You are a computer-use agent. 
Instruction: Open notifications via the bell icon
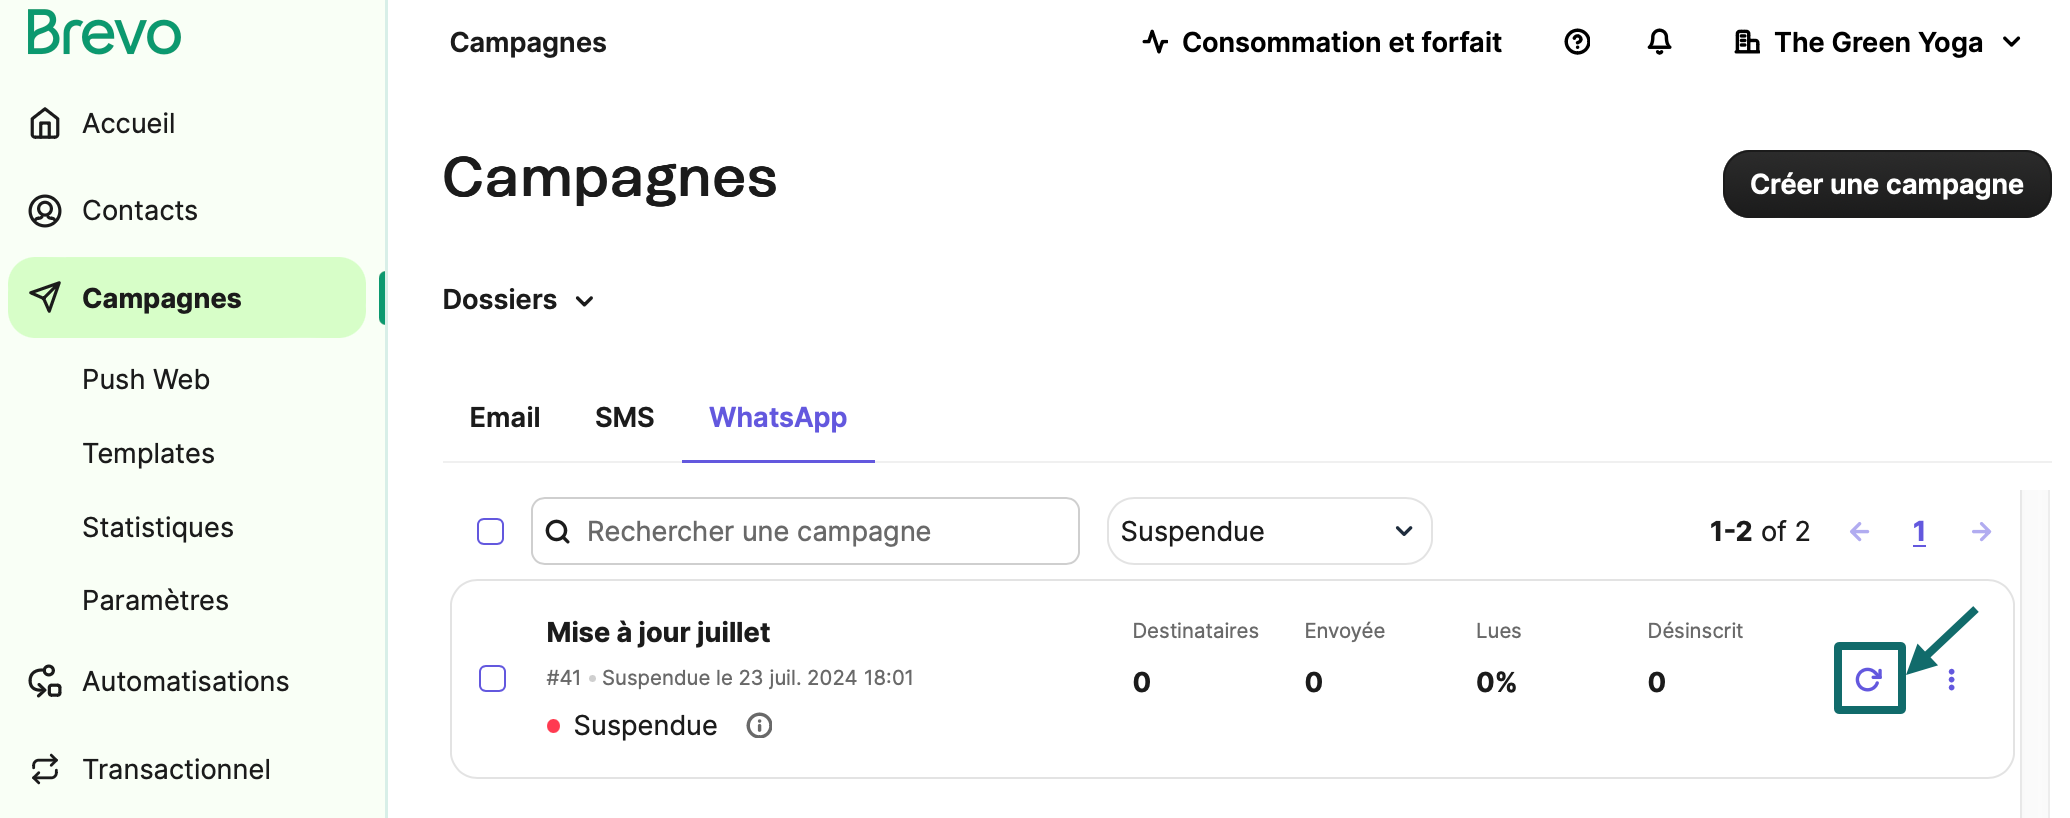(1659, 42)
